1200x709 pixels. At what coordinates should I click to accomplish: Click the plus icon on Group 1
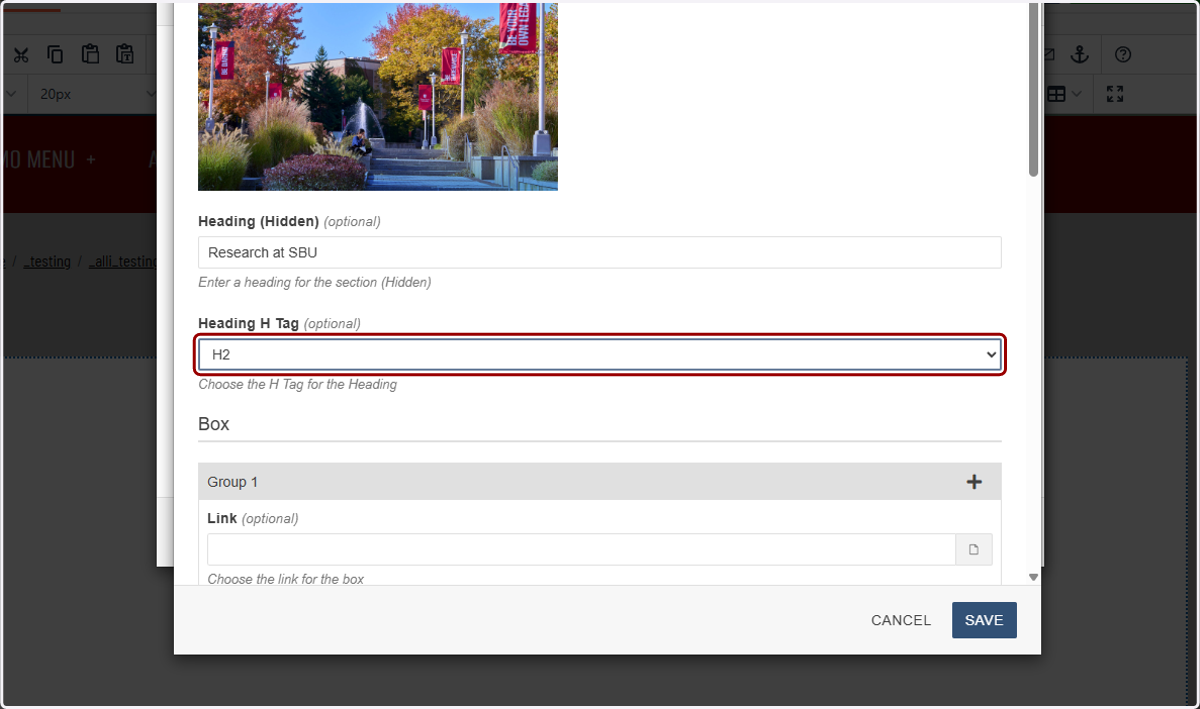[974, 482]
